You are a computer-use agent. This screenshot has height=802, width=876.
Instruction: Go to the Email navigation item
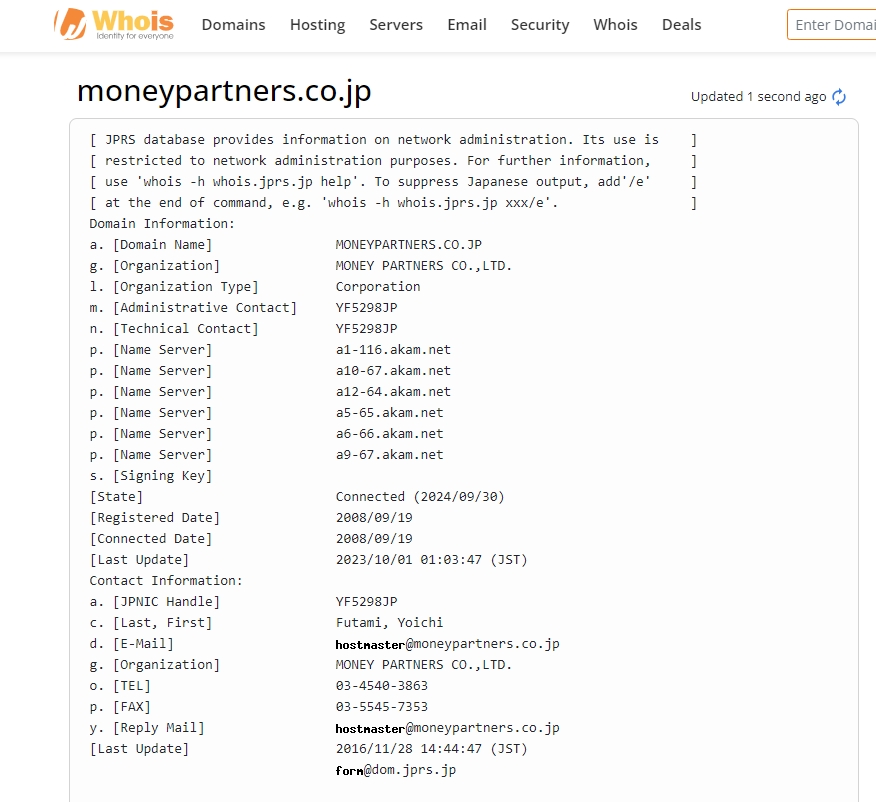pyautogui.click(x=466, y=25)
